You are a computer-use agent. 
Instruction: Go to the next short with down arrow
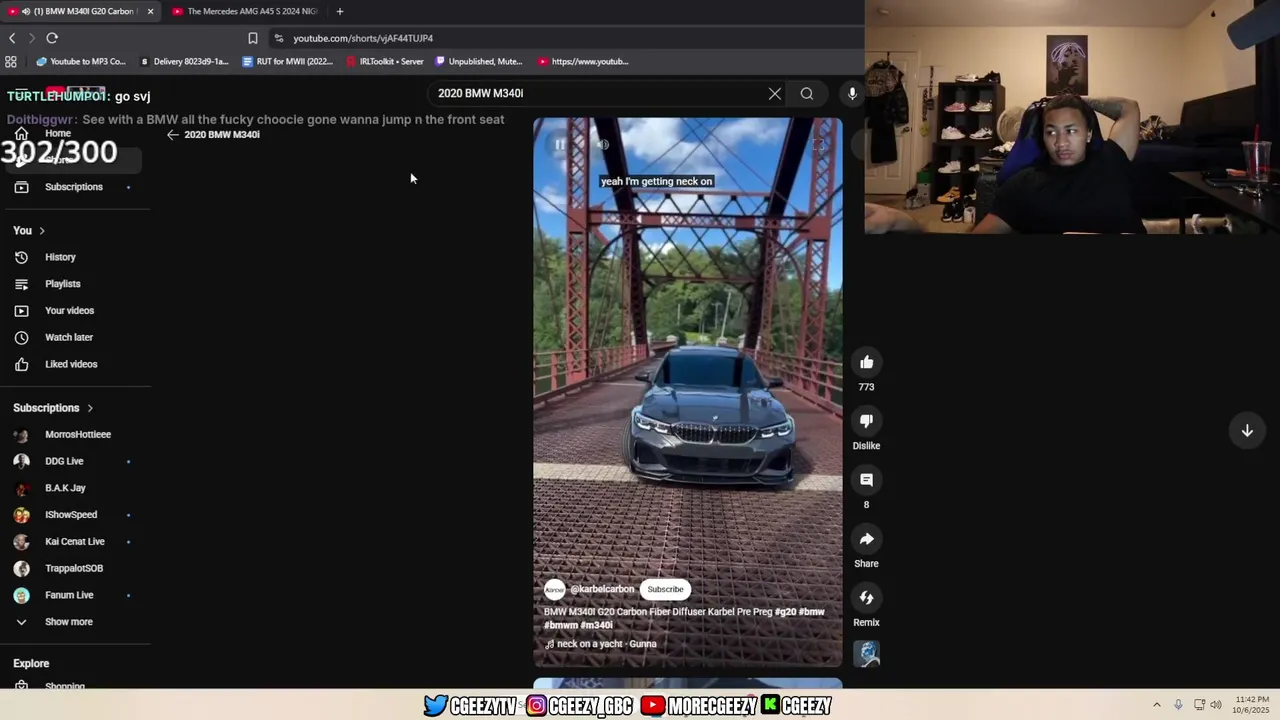pos(1247,431)
